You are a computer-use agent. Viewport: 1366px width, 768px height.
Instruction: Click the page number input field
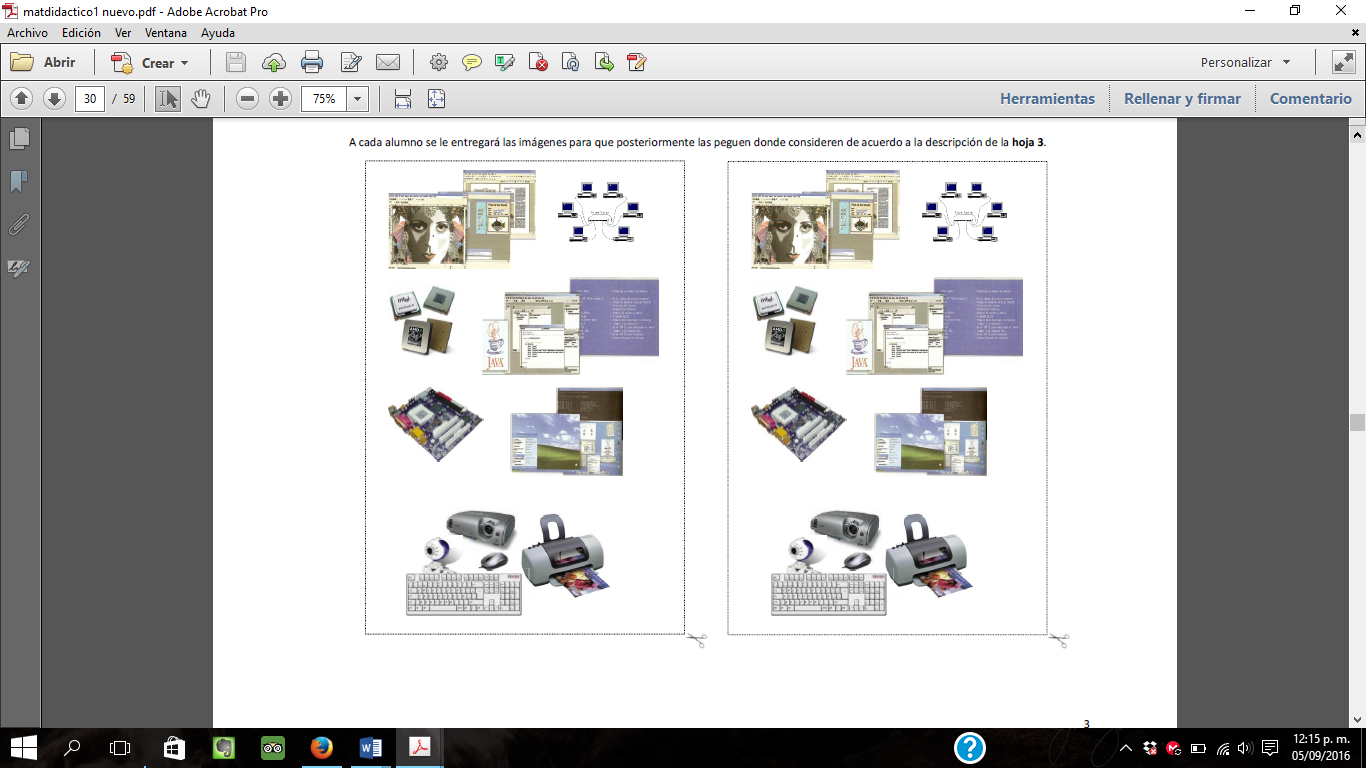click(x=90, y=99)
